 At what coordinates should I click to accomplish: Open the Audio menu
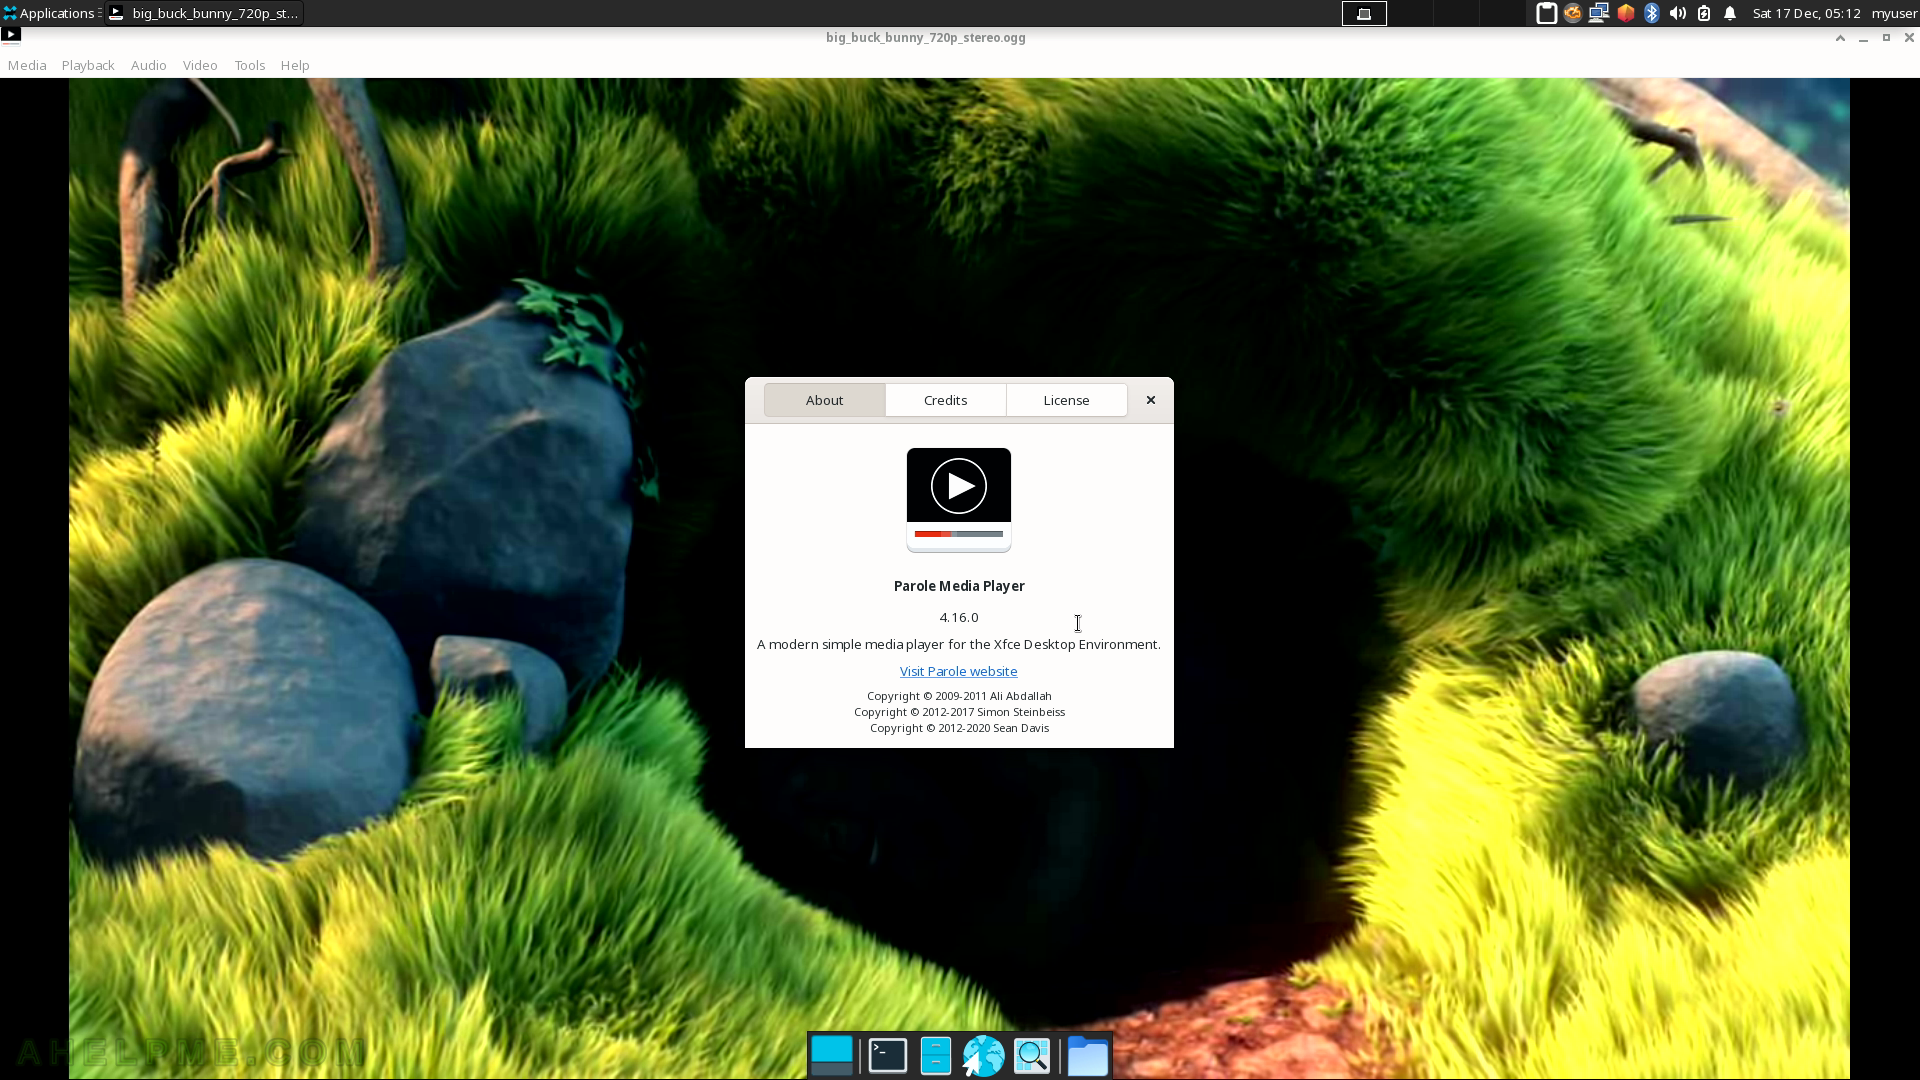point(148,65)
